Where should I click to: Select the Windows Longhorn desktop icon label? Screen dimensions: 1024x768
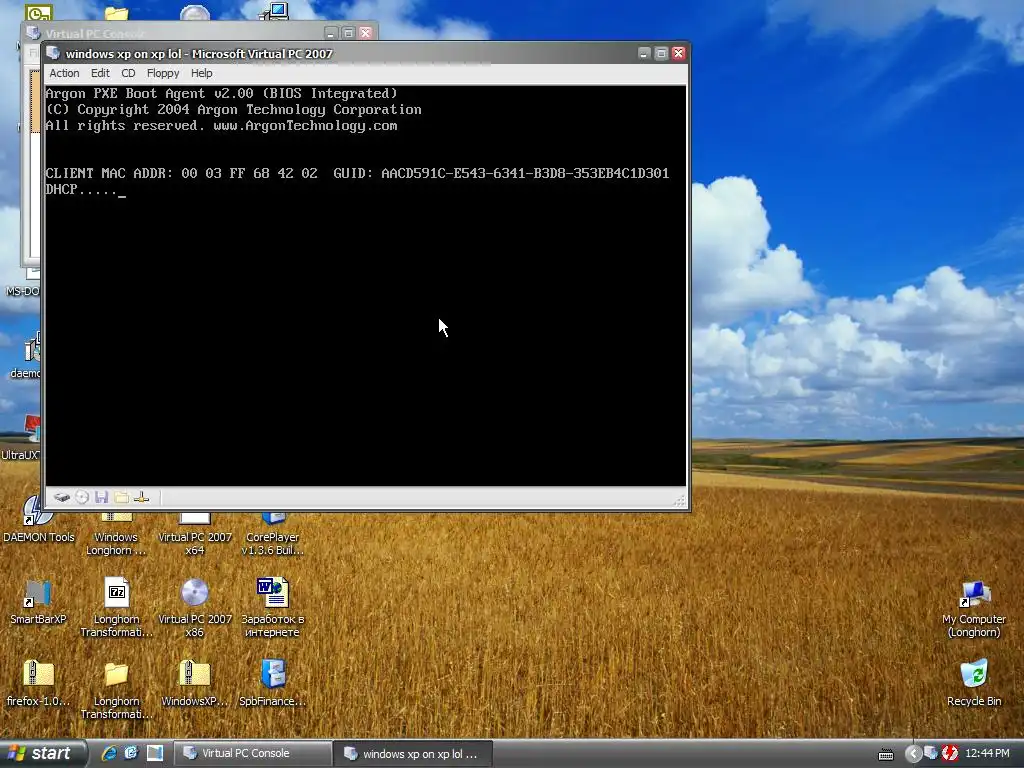click(116, 544)
